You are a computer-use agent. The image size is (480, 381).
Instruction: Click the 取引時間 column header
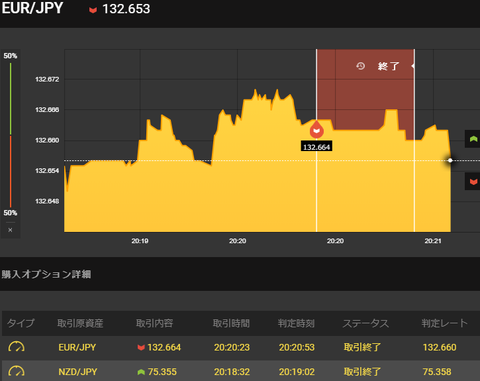pos(231,323)
